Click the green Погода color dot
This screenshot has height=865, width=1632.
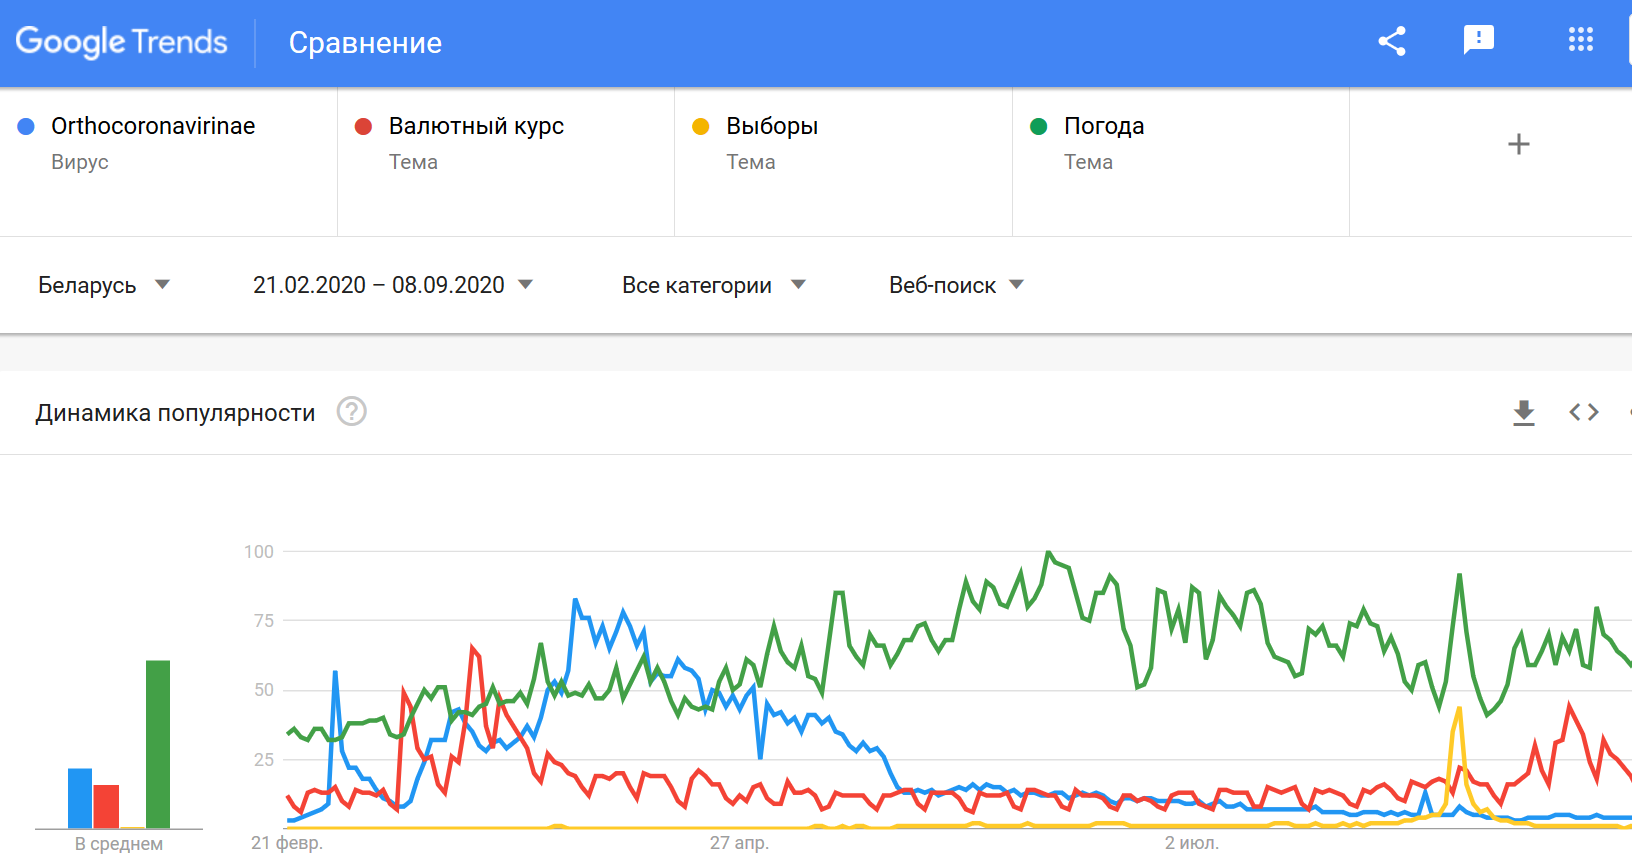1038,126
